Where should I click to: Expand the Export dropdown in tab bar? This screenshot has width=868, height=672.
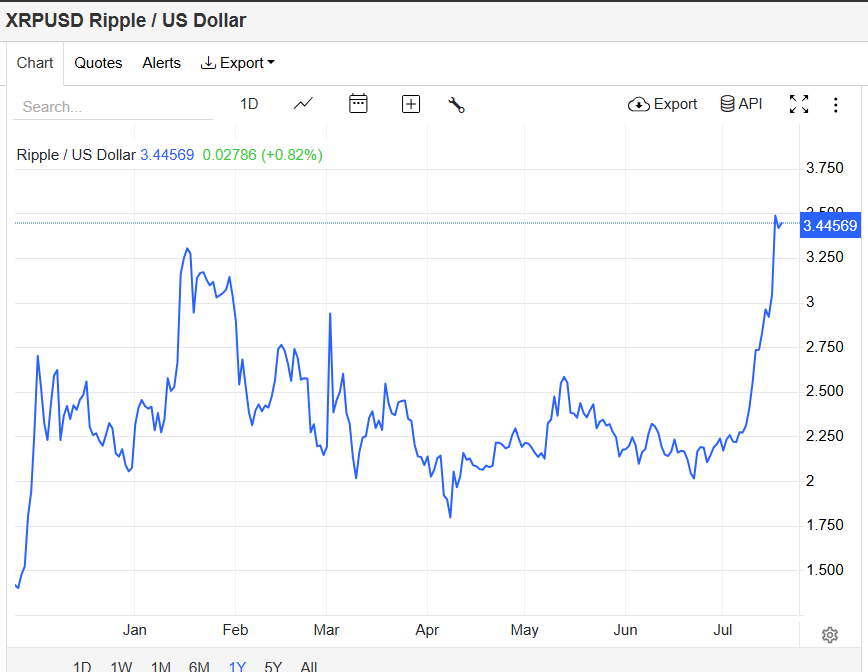click(237, 63)
